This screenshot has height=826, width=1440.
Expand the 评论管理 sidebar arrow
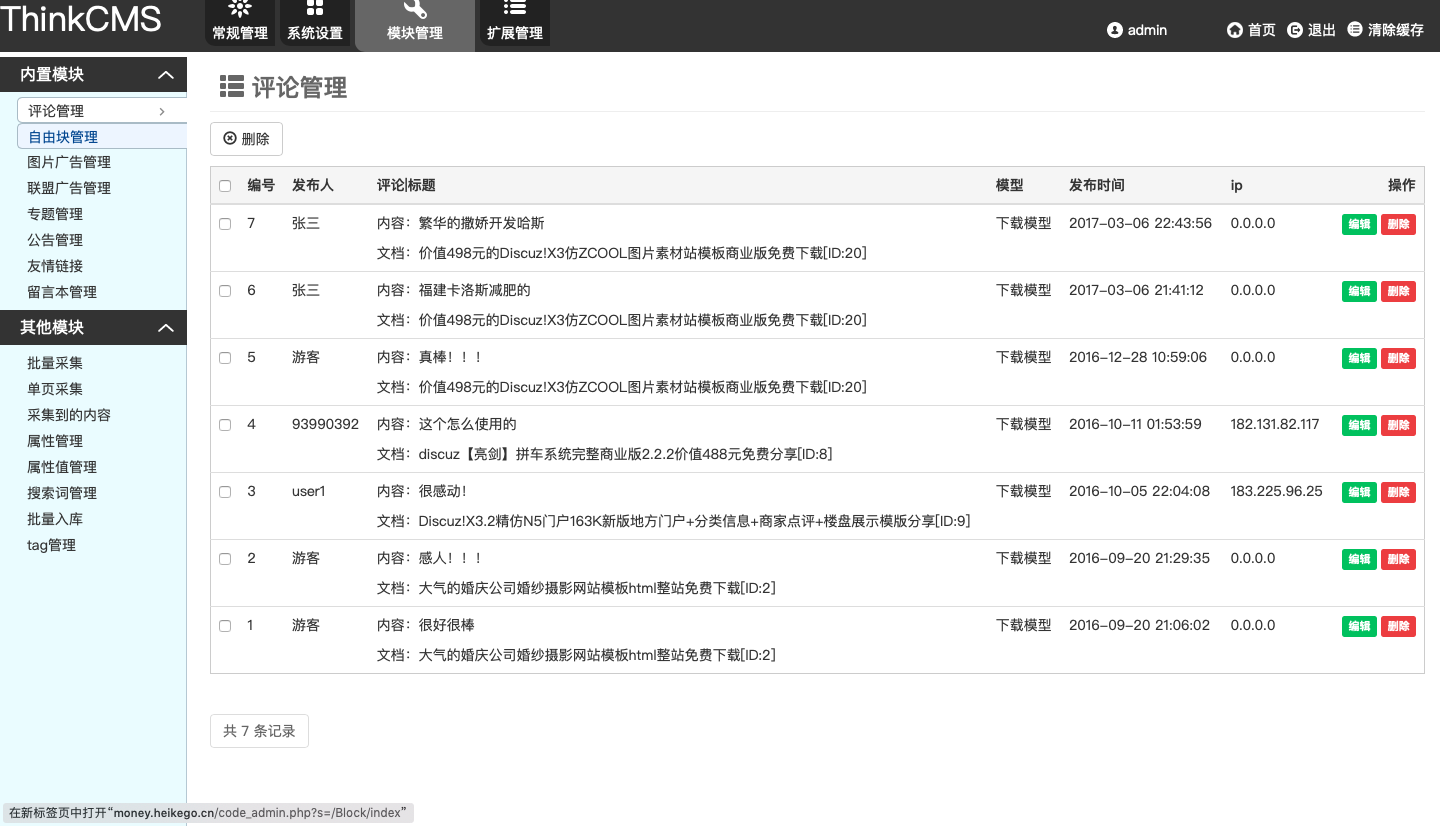pos(162,111)
